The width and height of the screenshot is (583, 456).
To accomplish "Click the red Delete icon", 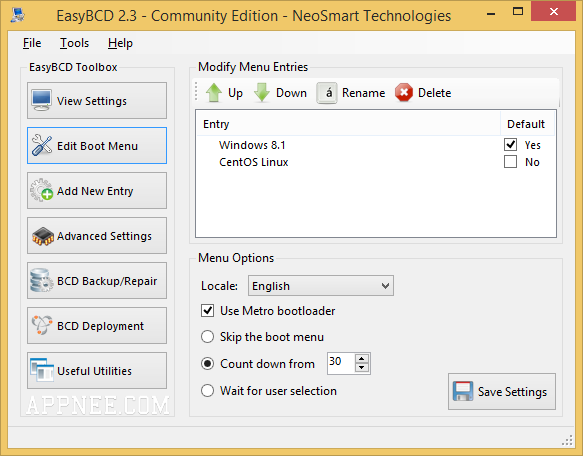I will [404, 92].
